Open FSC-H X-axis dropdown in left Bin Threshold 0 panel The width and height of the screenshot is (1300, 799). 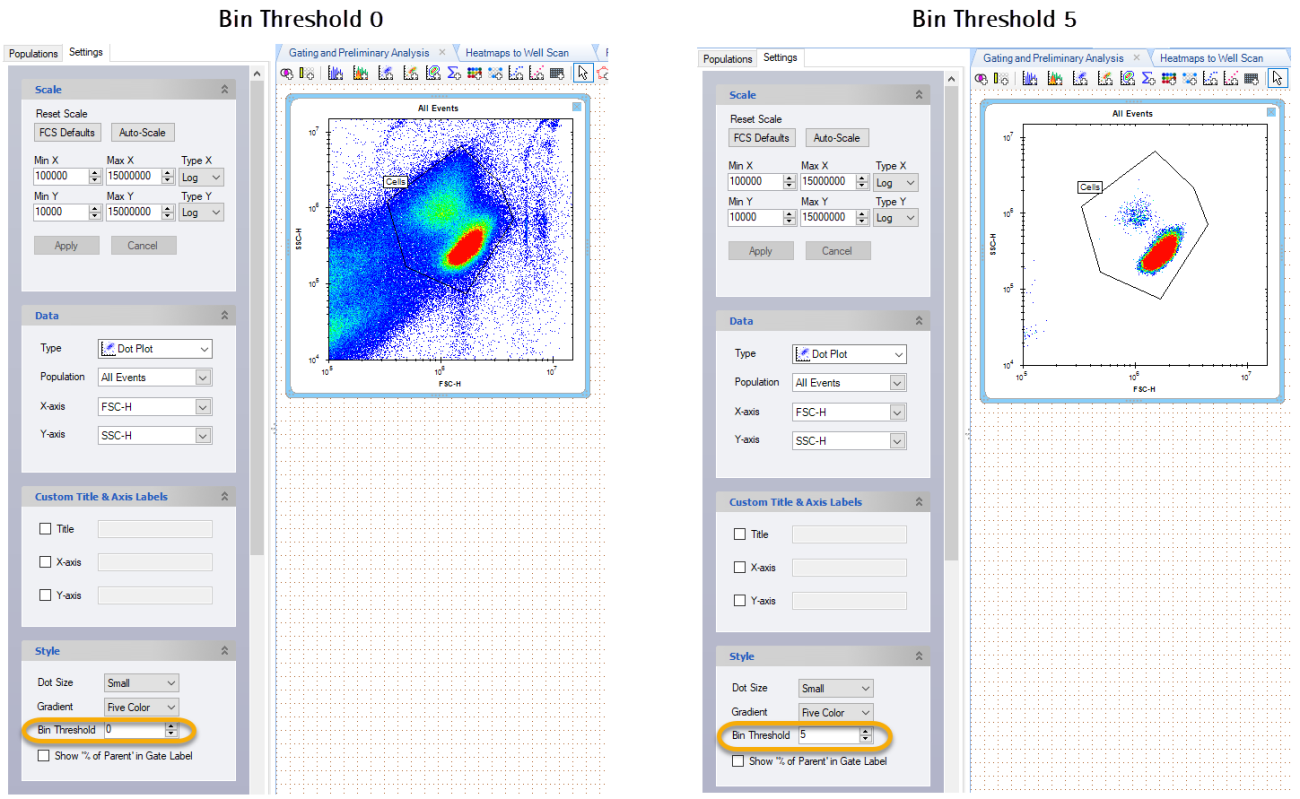tap(155, 407)
